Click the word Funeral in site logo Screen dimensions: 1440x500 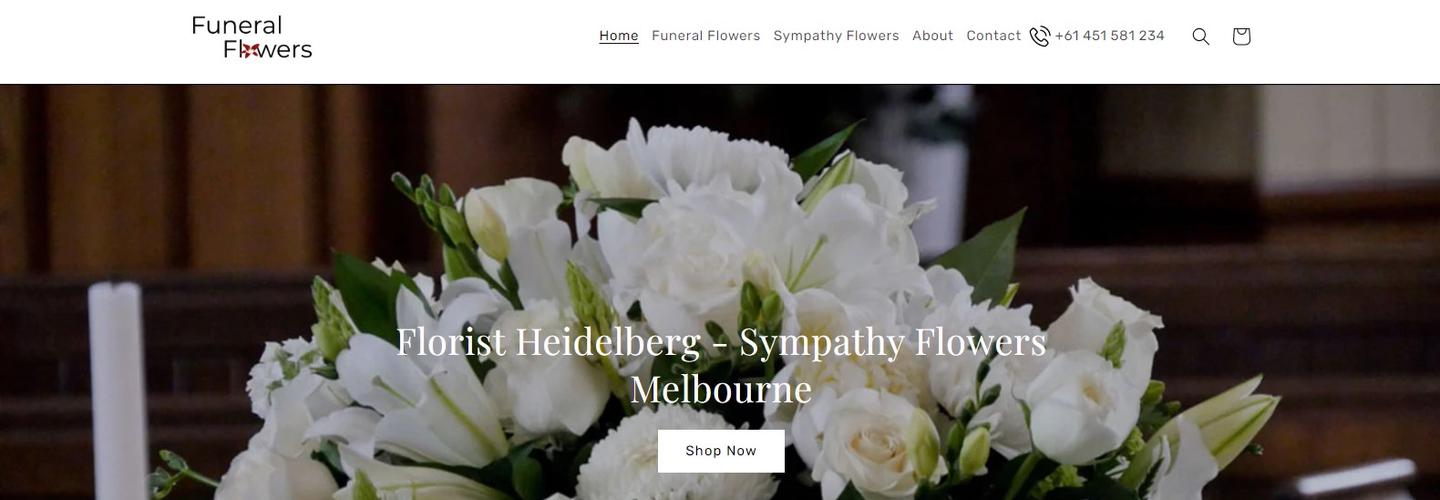click(237, 25)
